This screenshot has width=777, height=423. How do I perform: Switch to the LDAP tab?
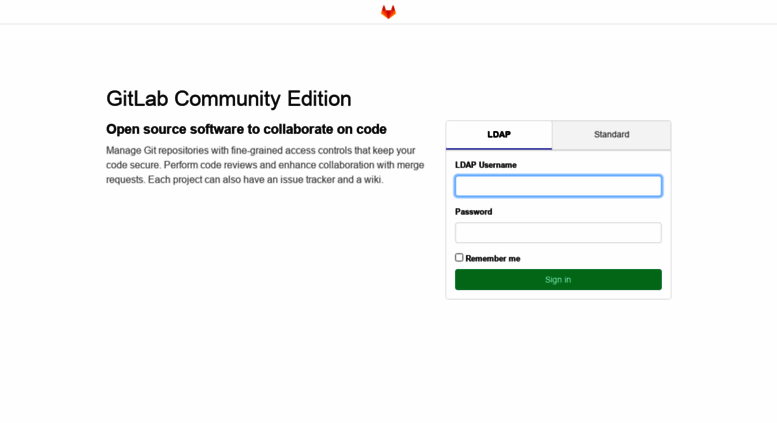[x=499, y=135]
